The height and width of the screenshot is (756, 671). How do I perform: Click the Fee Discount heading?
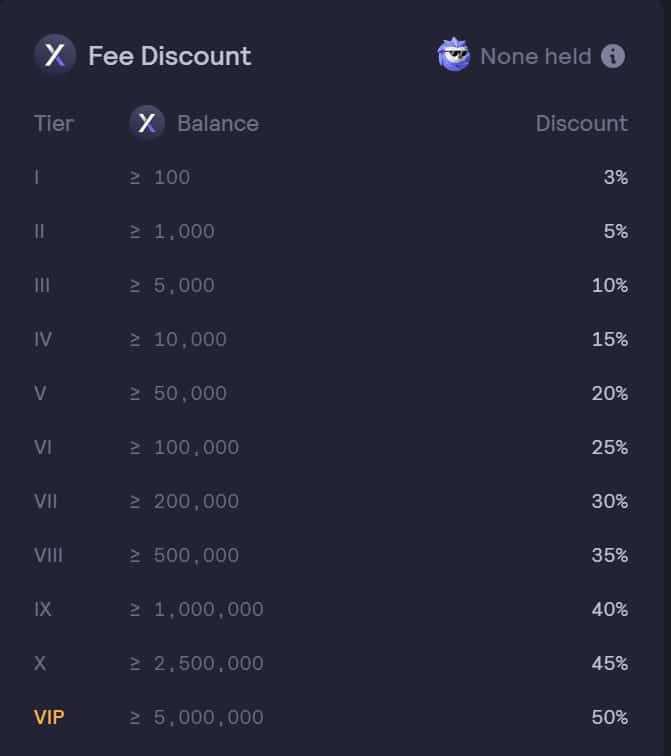point(170,56)
